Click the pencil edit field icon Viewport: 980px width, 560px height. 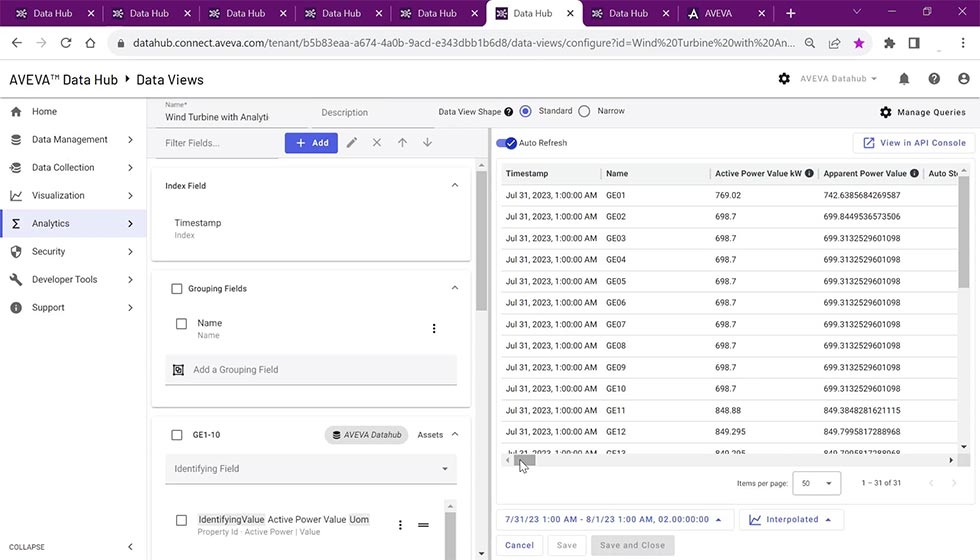[x=352, y=143]
